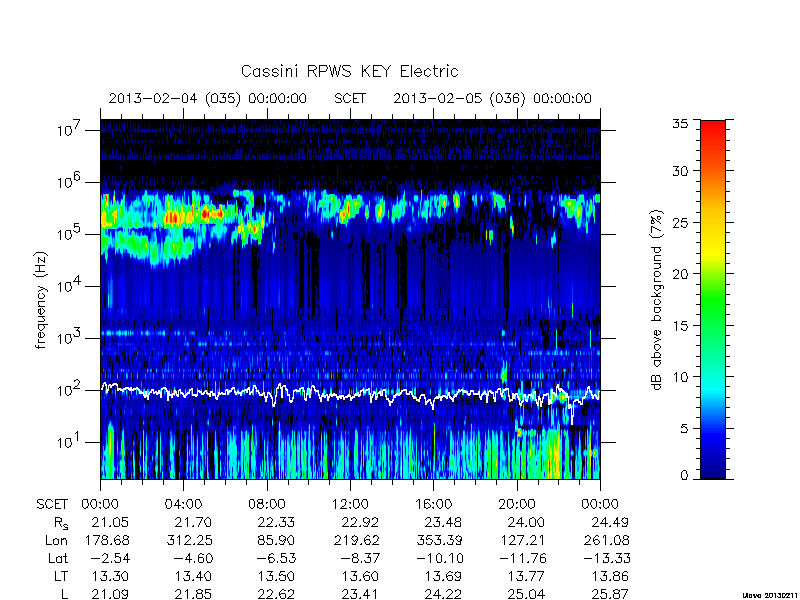This screenshot has width=800, height=600.
Task: Click the plot title "Cassini RPWS KEY Electric"
Action: [349, 71]
